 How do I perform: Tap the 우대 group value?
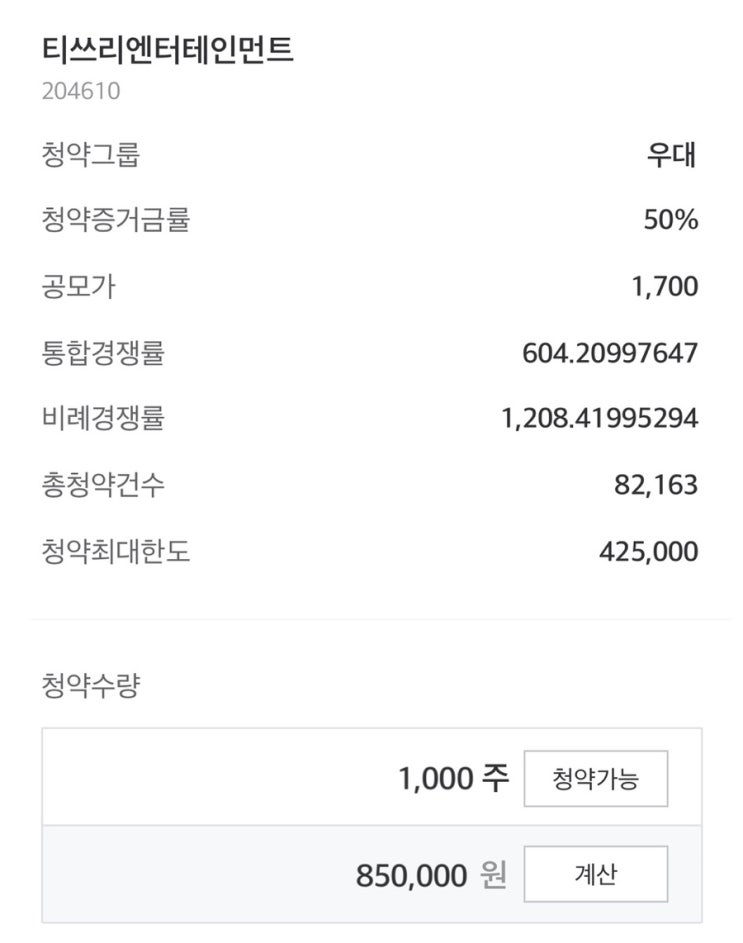(671, 155)
